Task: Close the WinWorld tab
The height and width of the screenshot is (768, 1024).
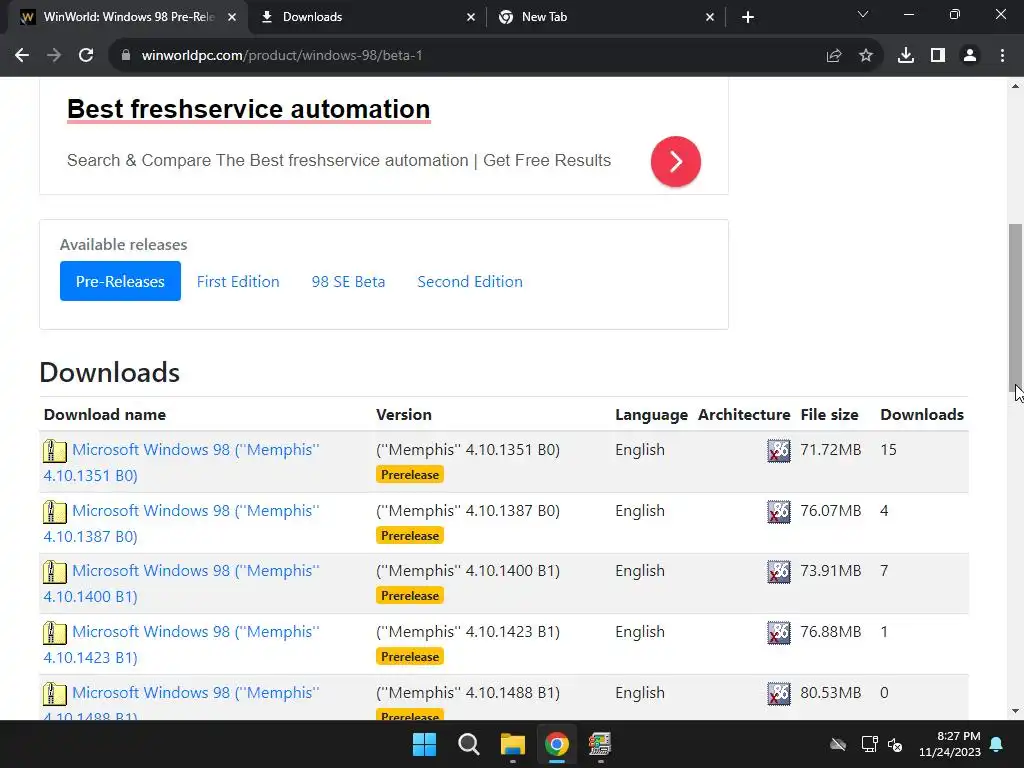Action: (x=232, y=18)
